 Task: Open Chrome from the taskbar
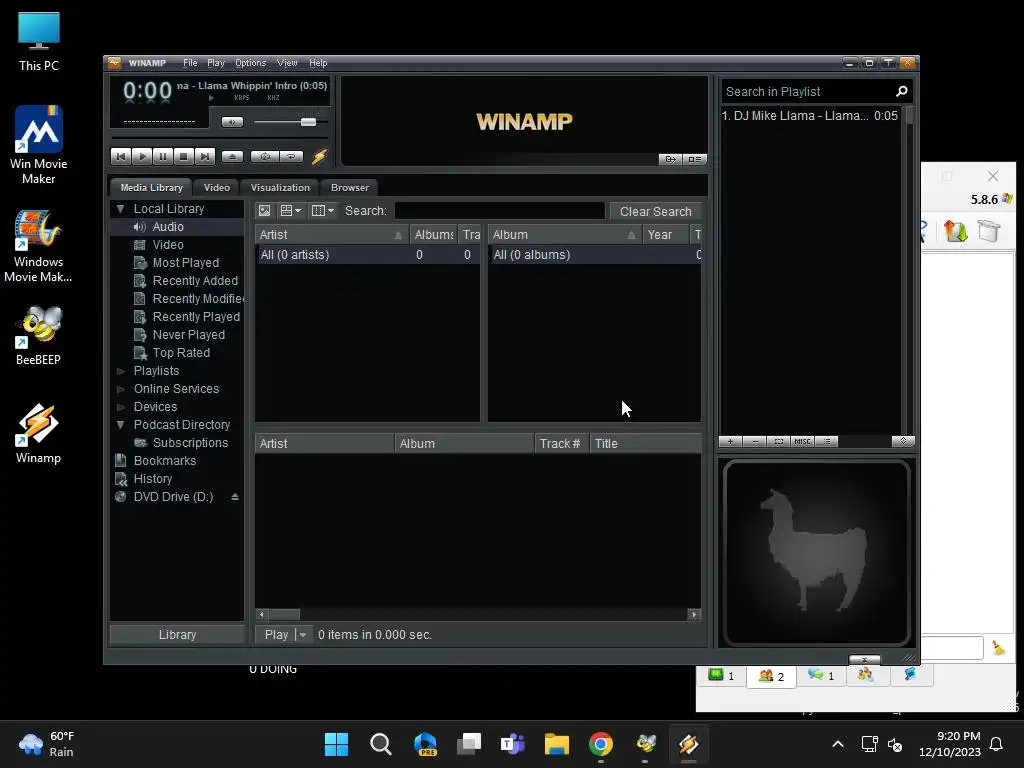coord(601,744)
